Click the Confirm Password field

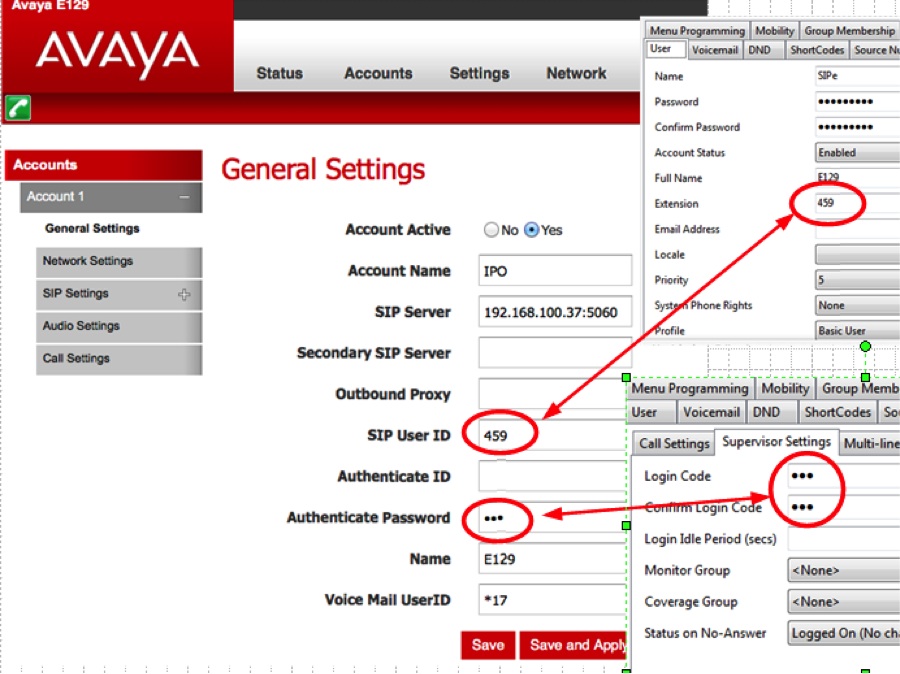click(x=858, y=127)
